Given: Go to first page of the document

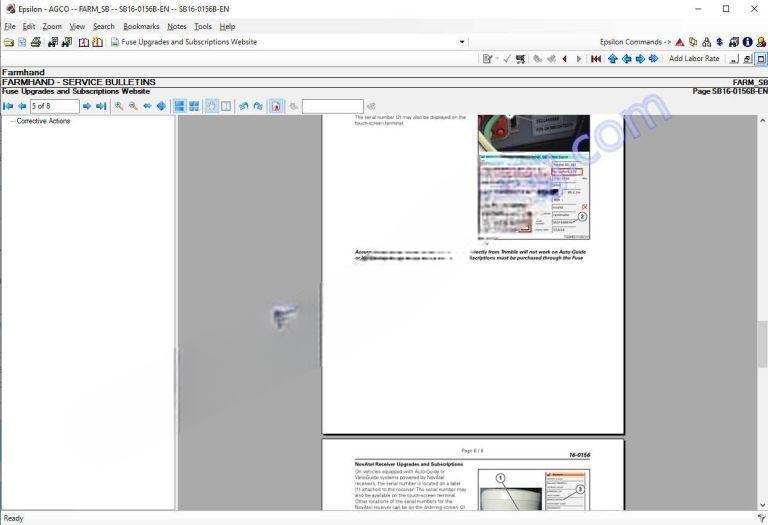Looking at the screenshot, I should (8, 106).
